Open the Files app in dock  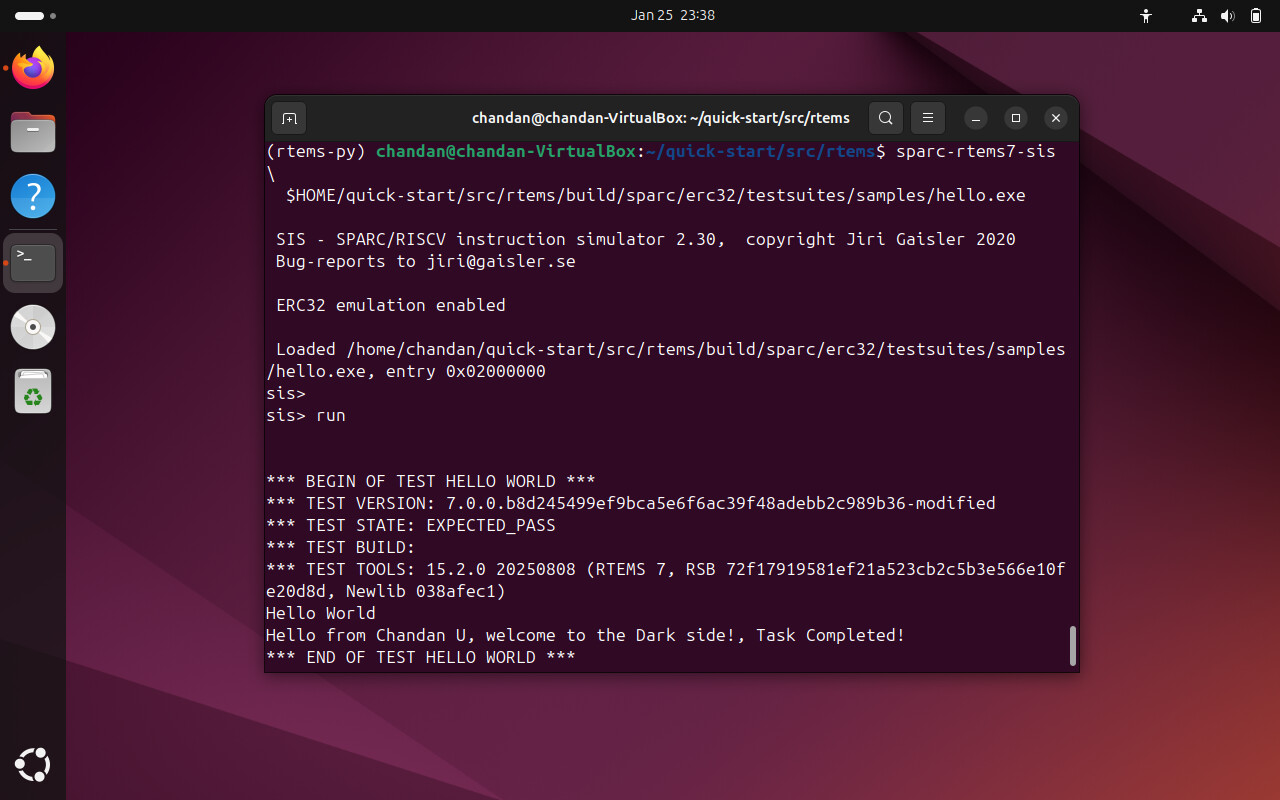click(x=33, y=133)
